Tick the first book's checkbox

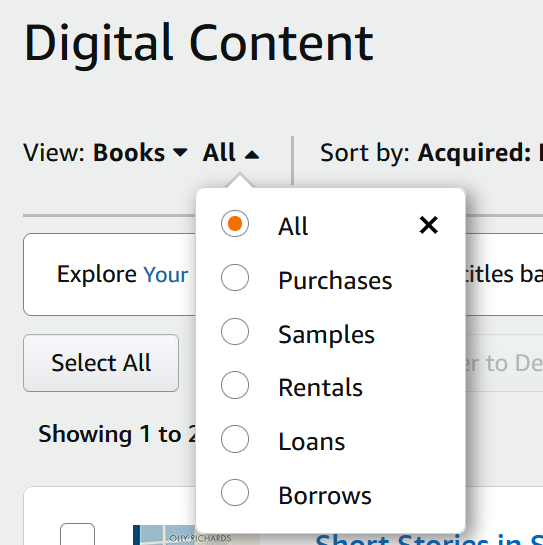[77, 534]
